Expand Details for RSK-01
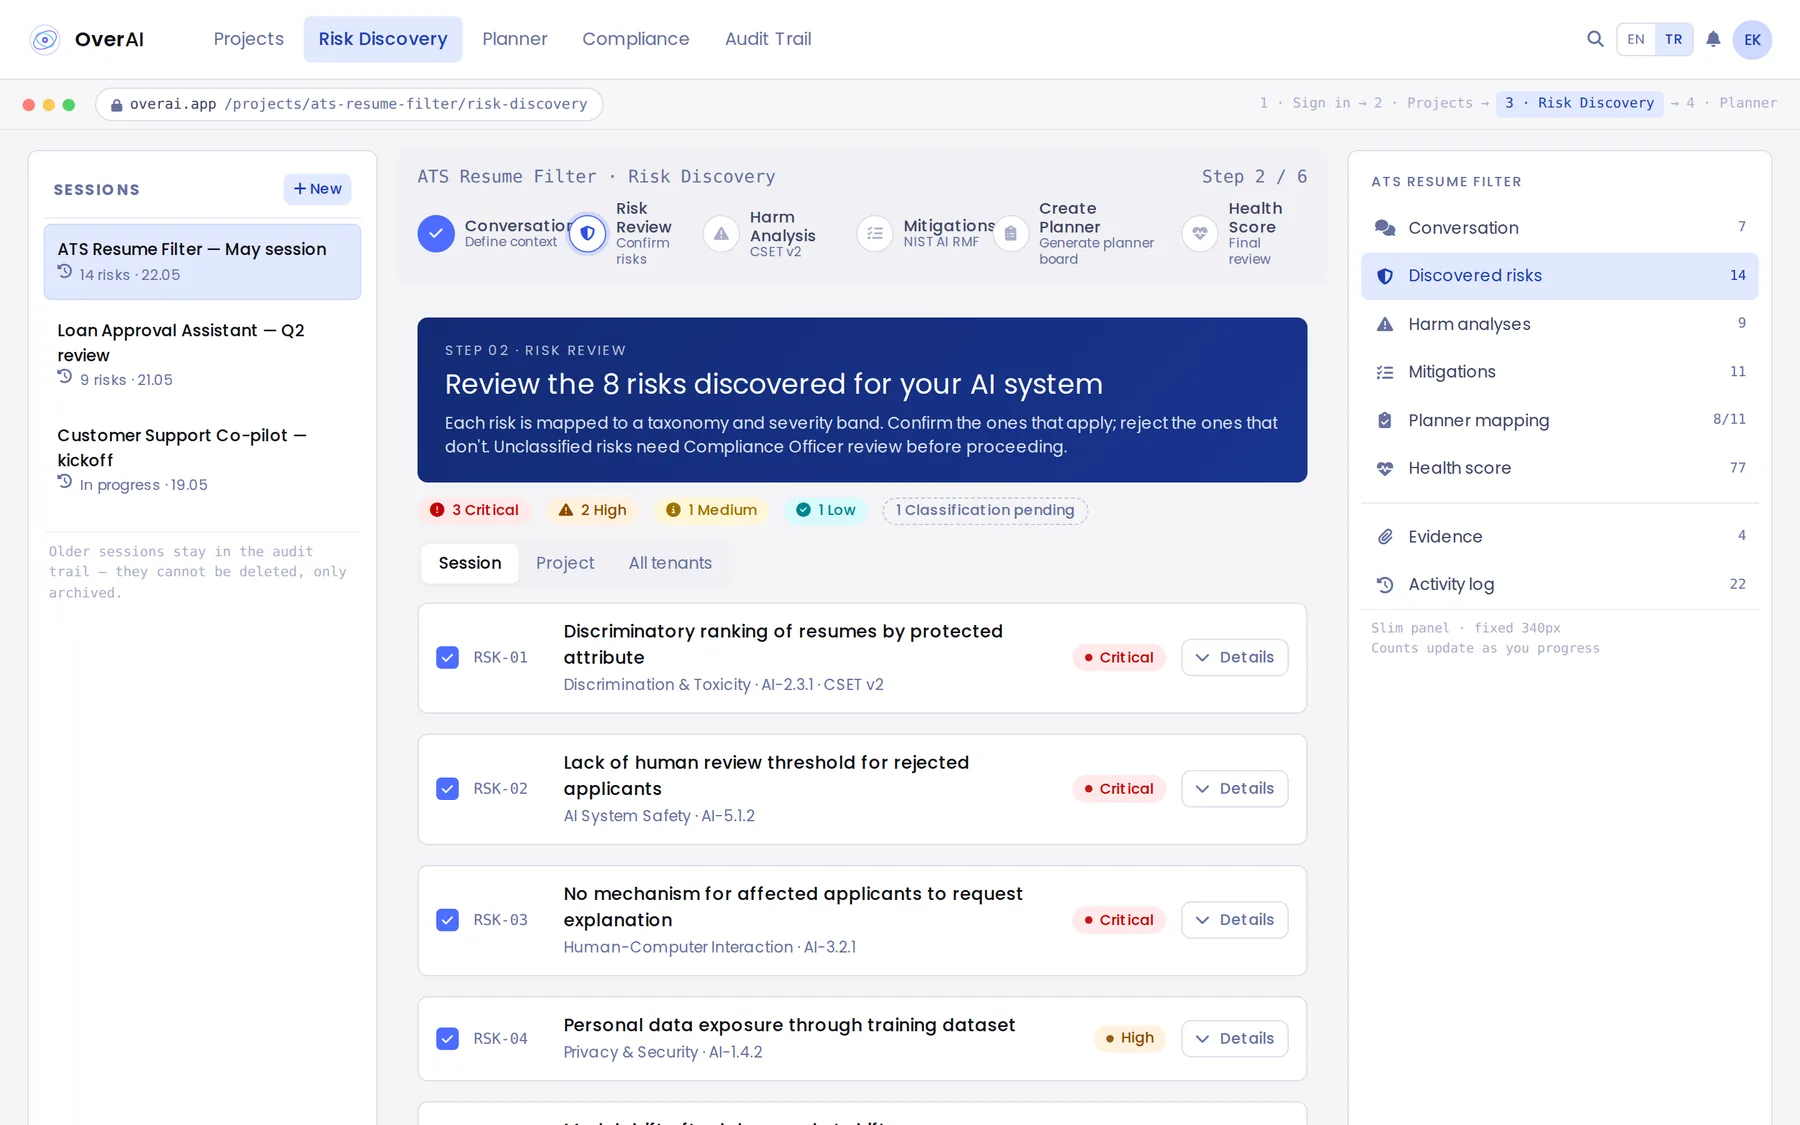Screen dimensions: 1800x1125 point(1234,658)
